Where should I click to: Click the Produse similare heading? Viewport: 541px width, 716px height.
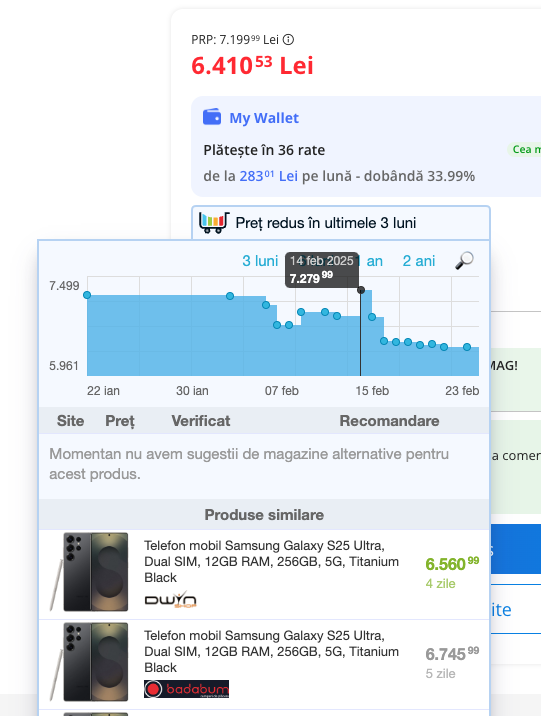pyautogui.click(x=264, y=515)
